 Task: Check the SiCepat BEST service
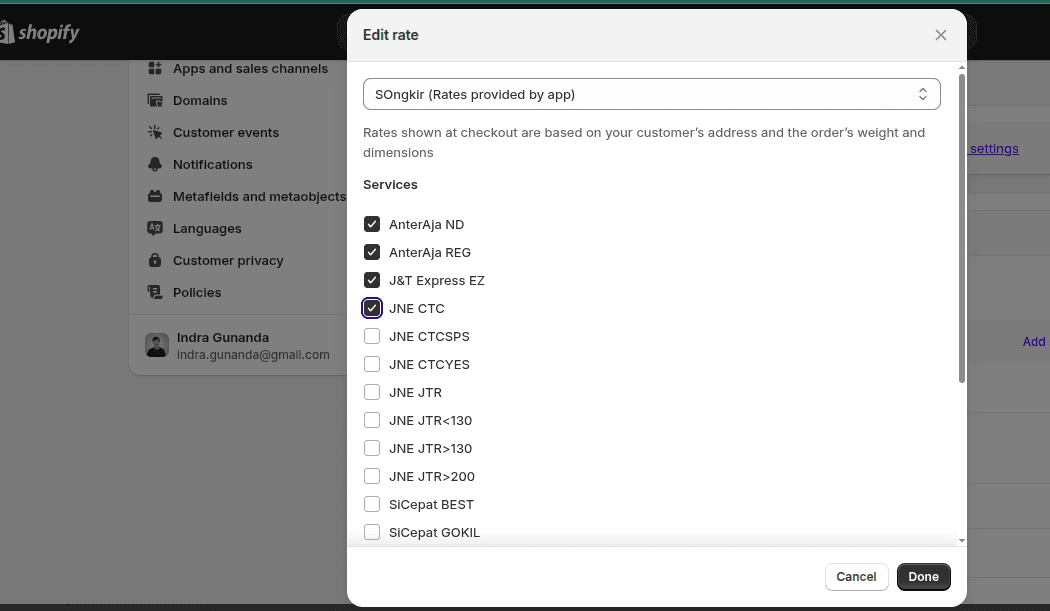click(372, 505)
